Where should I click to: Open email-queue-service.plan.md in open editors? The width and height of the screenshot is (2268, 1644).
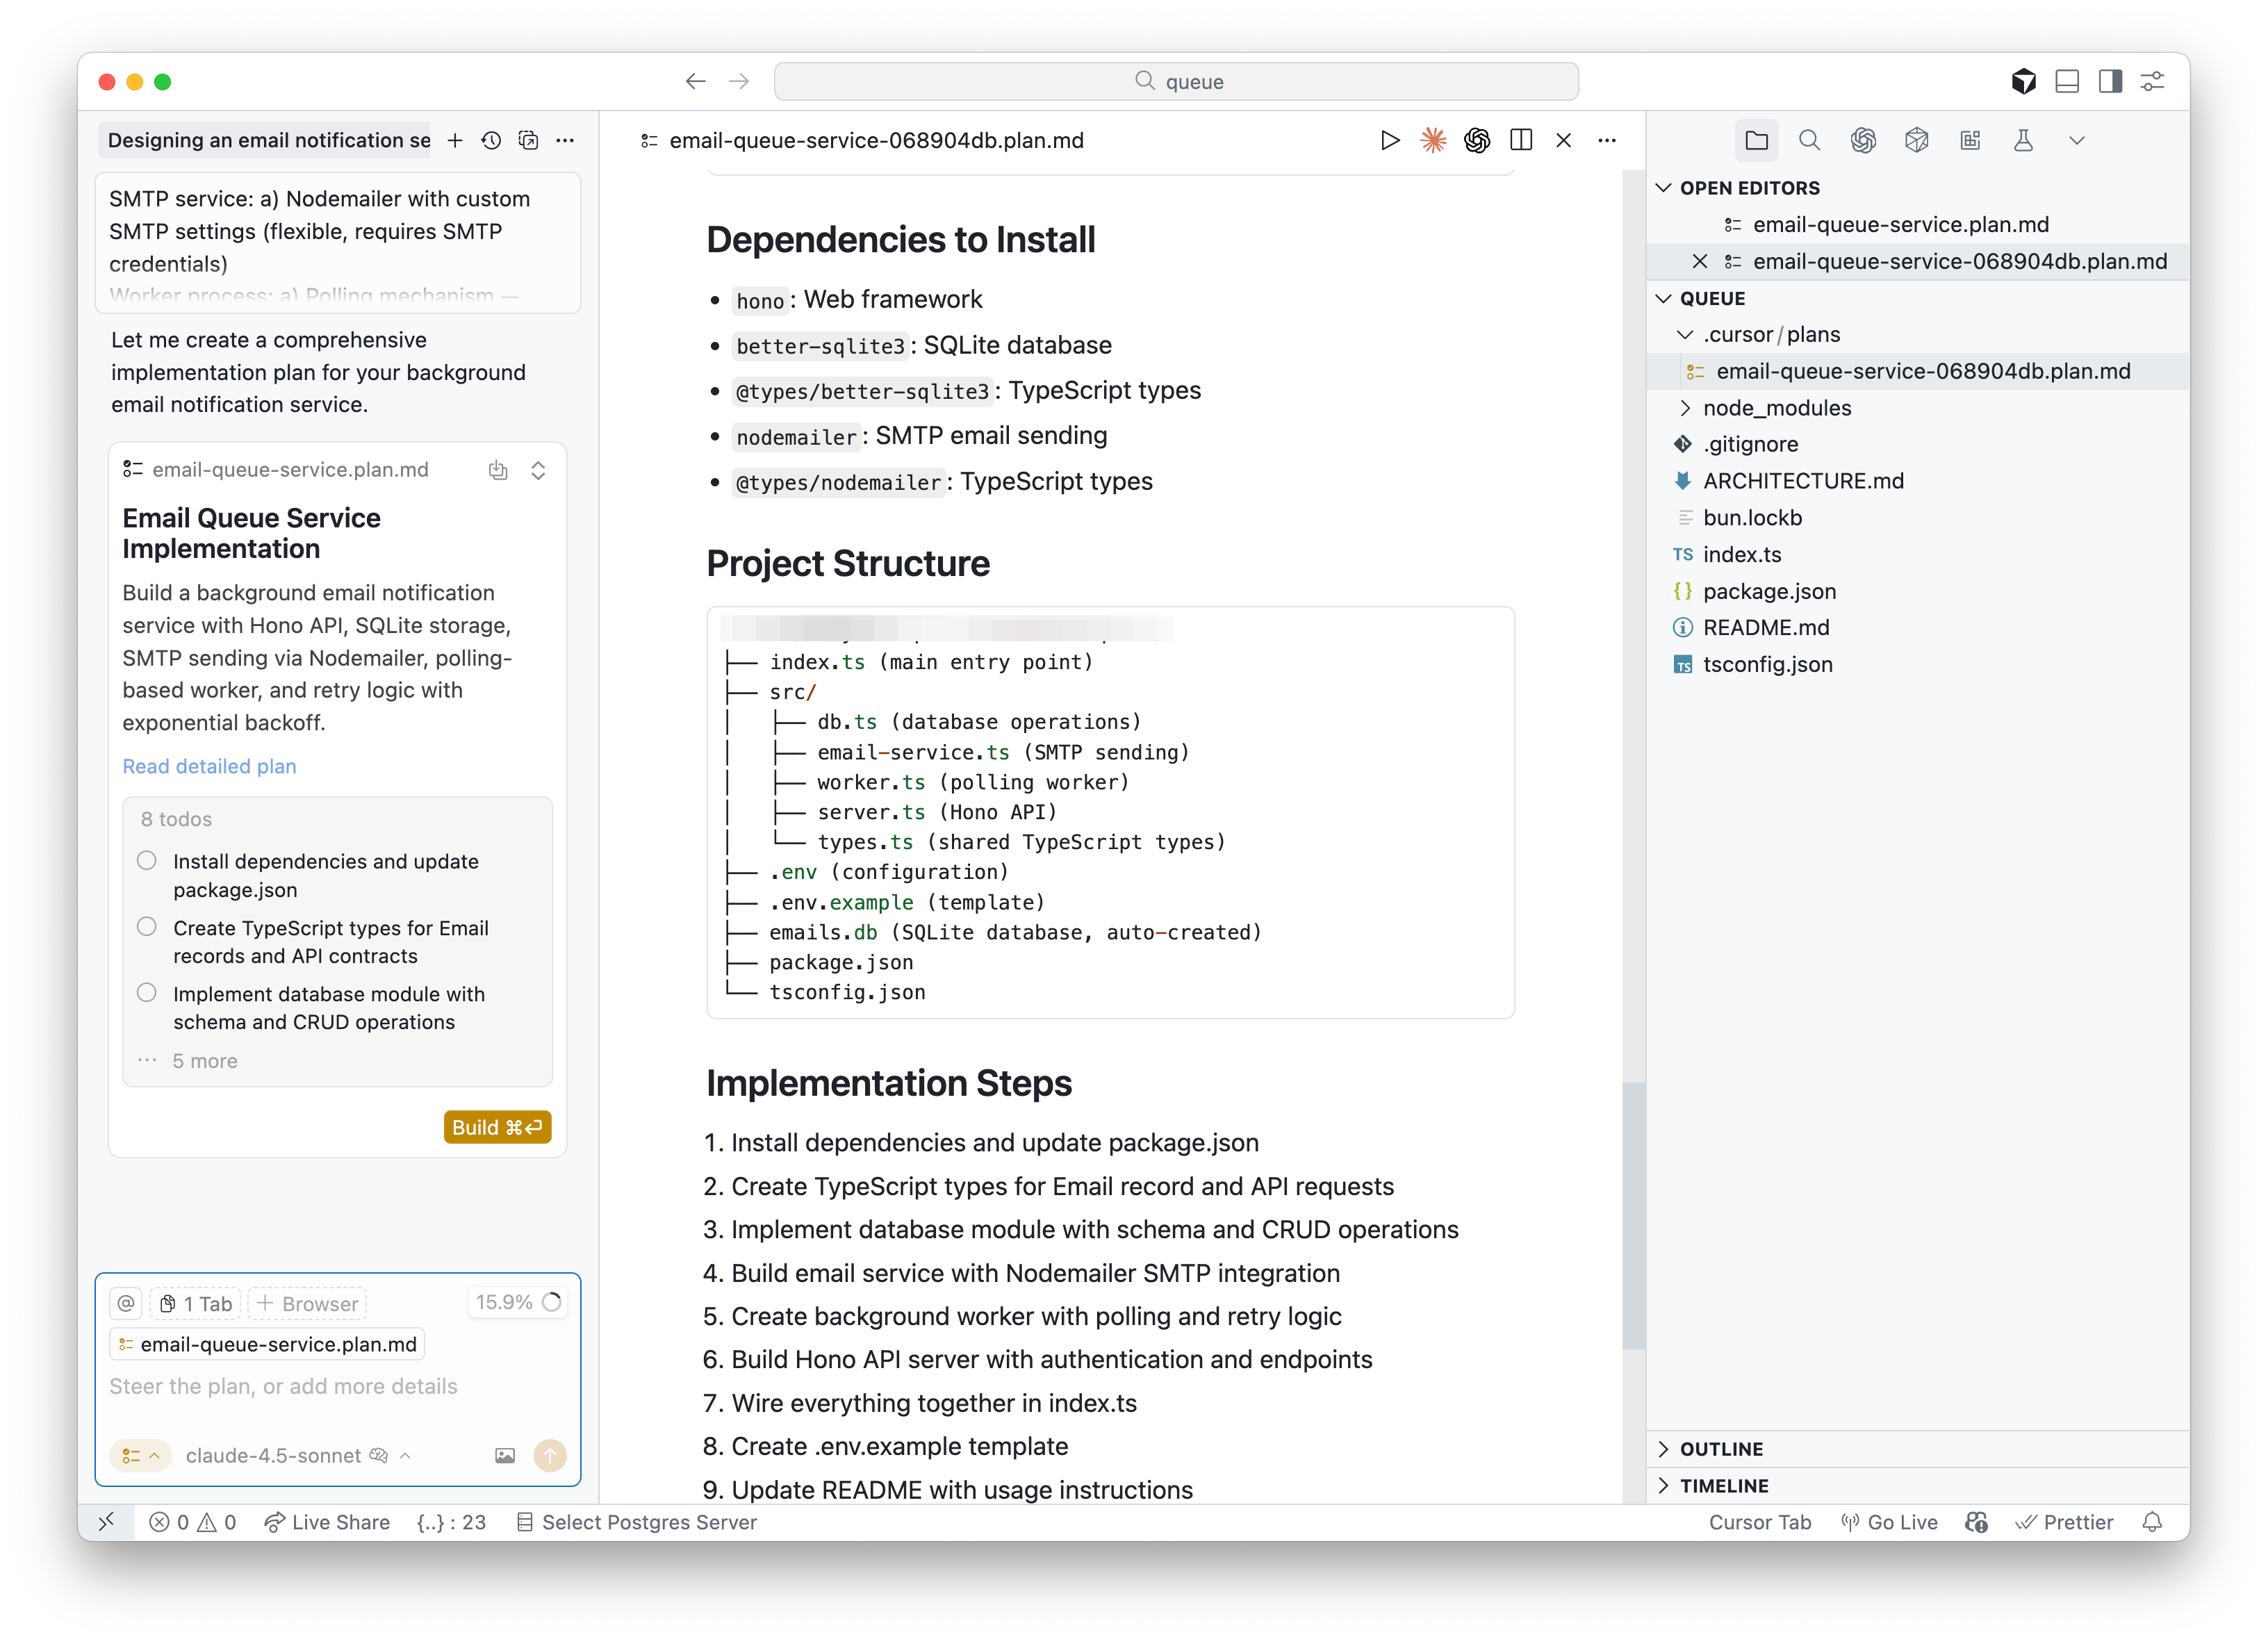click(x=1900, y=225)
